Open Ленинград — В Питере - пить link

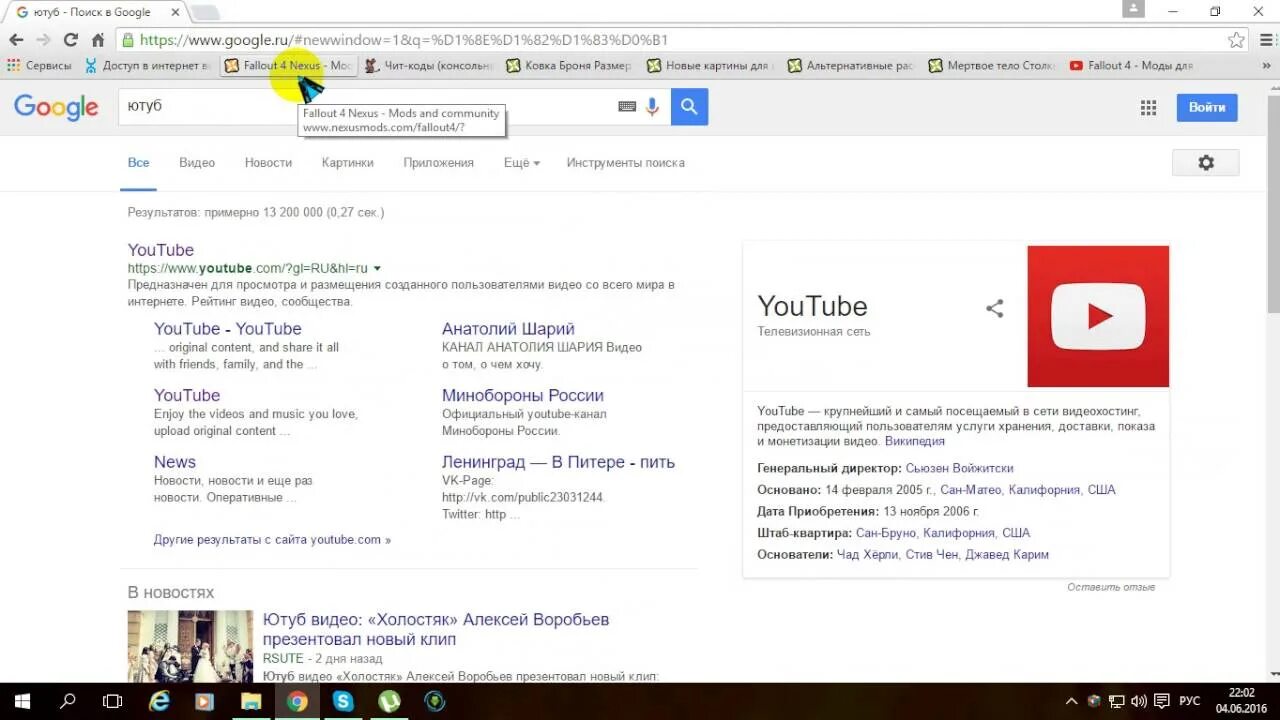(x=558, y=462)
